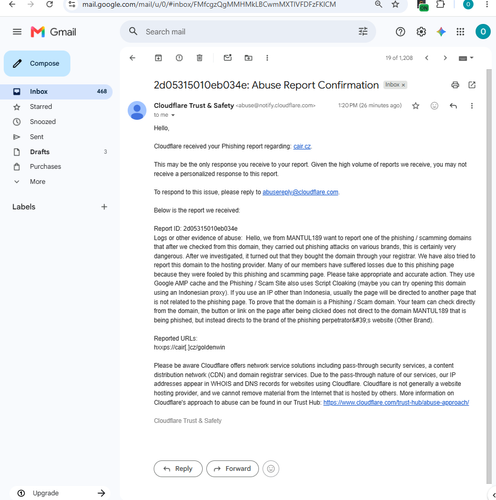The height and width of the screenshot is (500, 496).
Task: Add emoji reaction in message header
Action: tap(434, 106)
